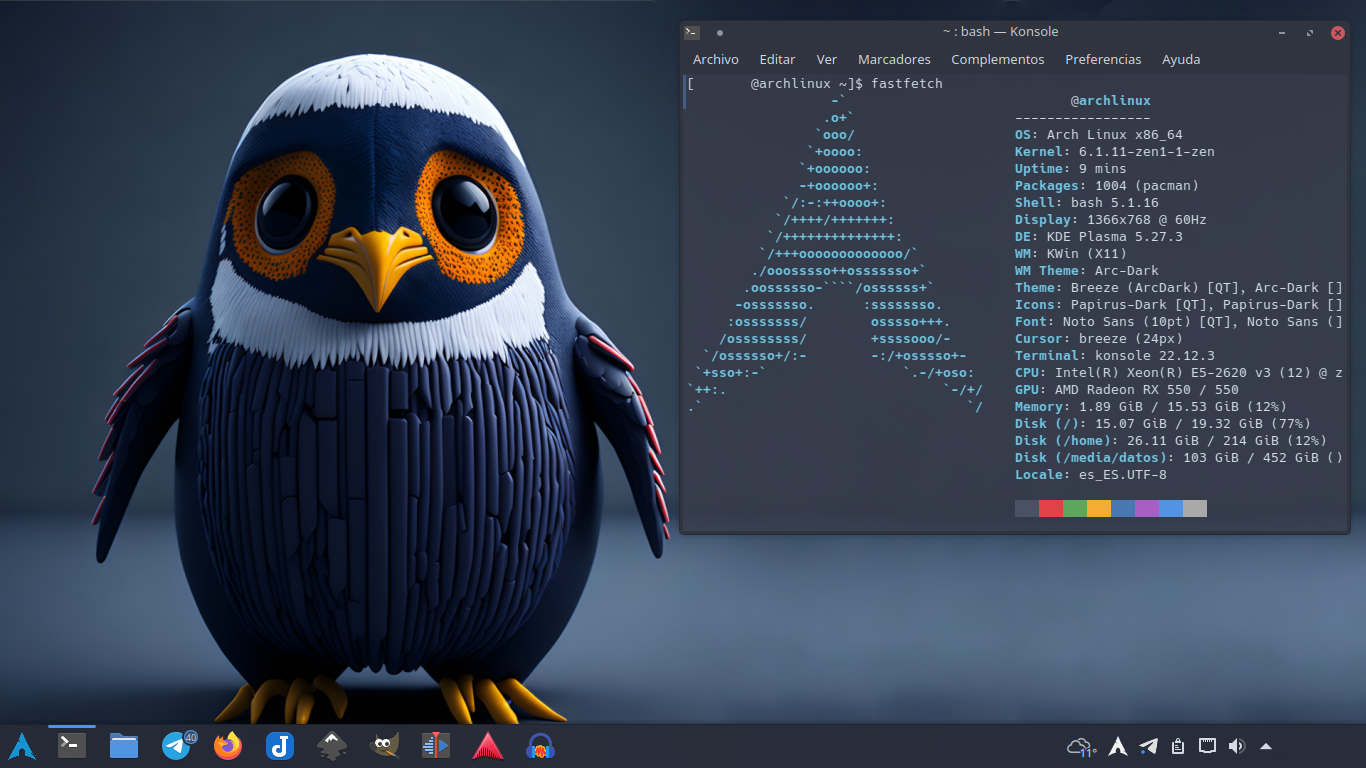
Task: Open Telegram with 40 unread badge
Action: coord(178,745)
